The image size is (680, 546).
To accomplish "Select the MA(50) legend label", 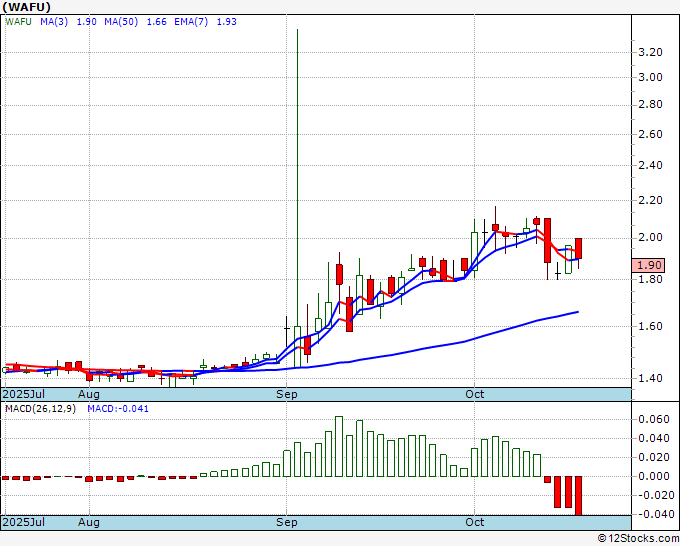I will [x=121, y=22].
